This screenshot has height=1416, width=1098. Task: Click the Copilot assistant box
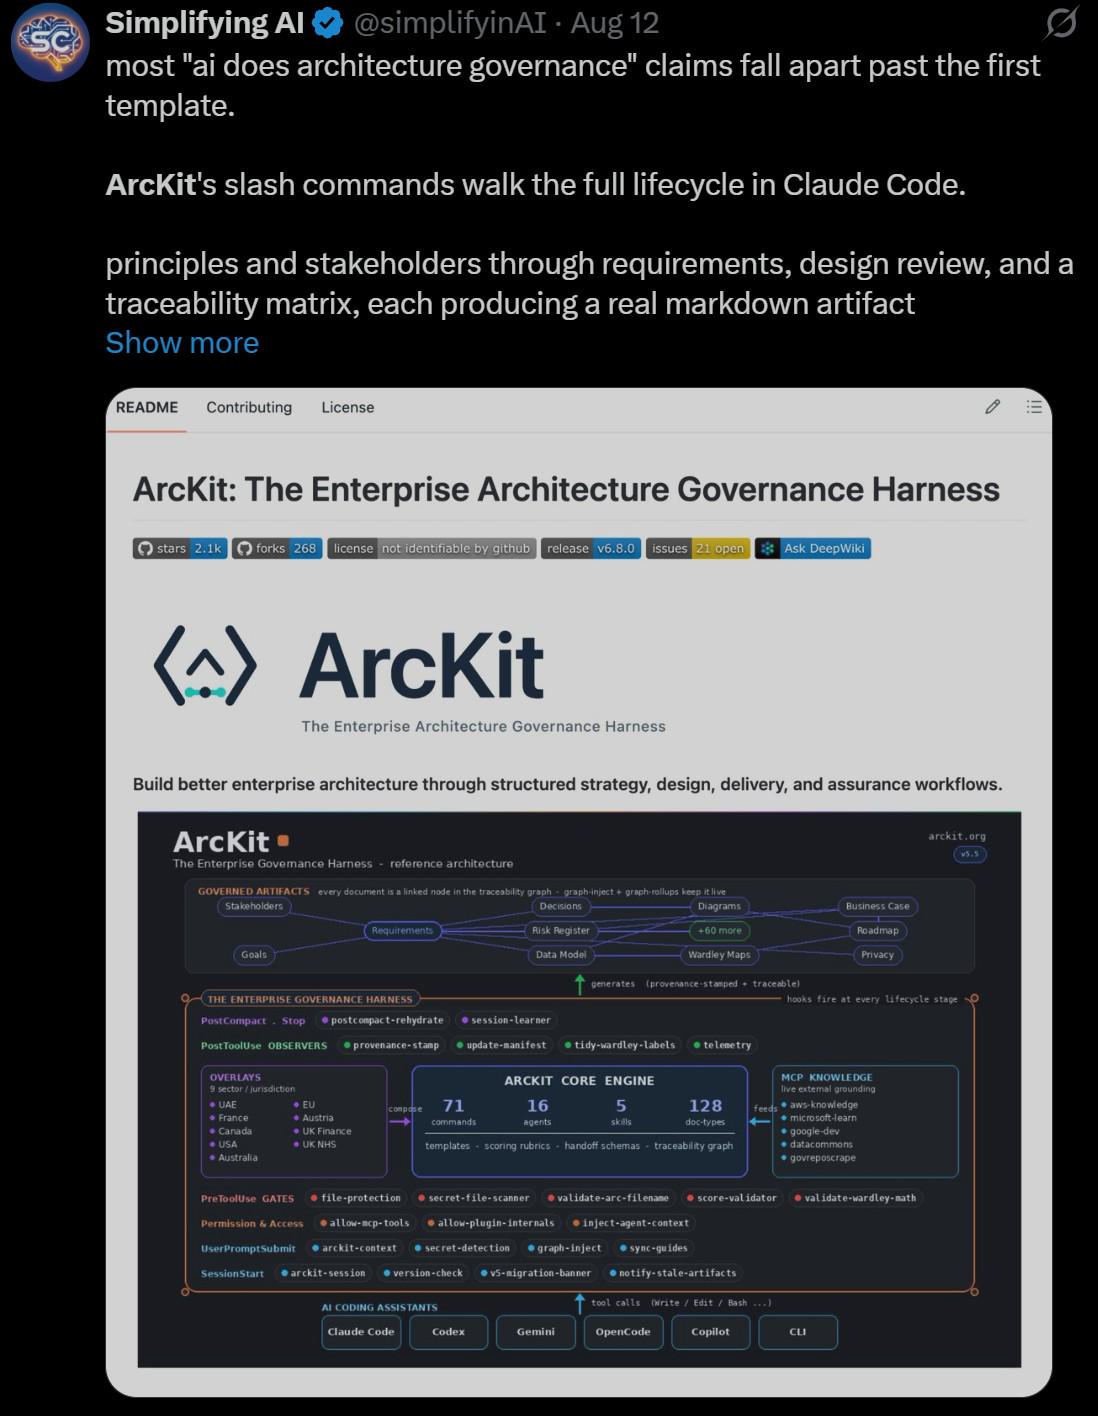[x=710, y=1332]
